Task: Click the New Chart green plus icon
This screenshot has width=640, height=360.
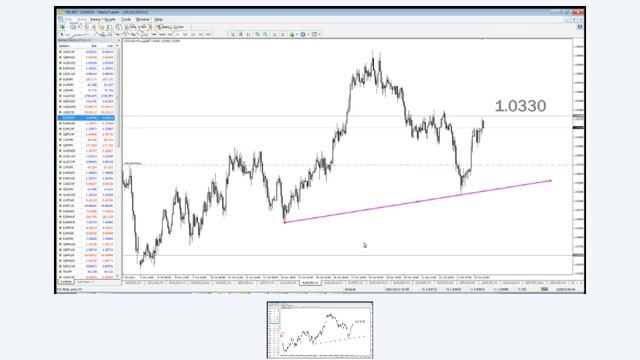Action: (62, 27)
